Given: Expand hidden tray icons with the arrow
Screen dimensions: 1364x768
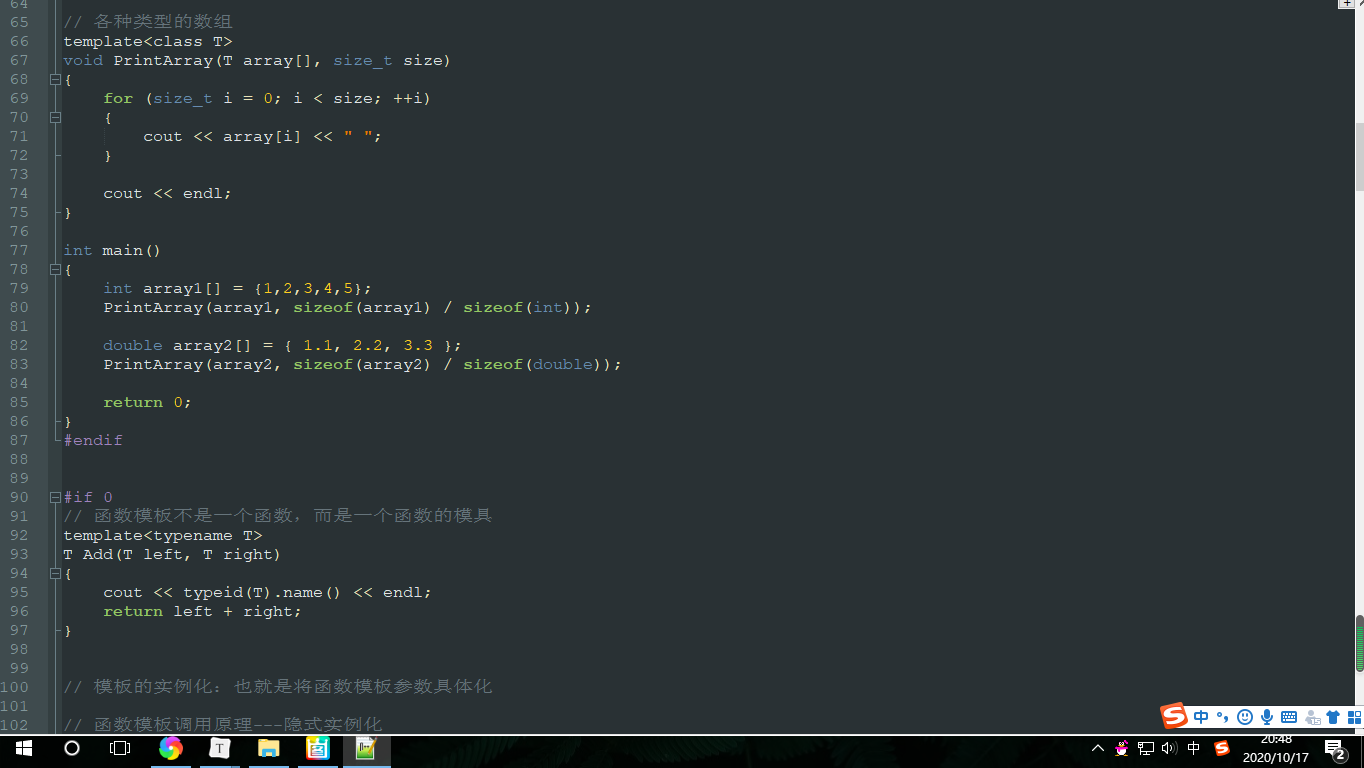Looking at the screenshot, I should pos(1098,748).
